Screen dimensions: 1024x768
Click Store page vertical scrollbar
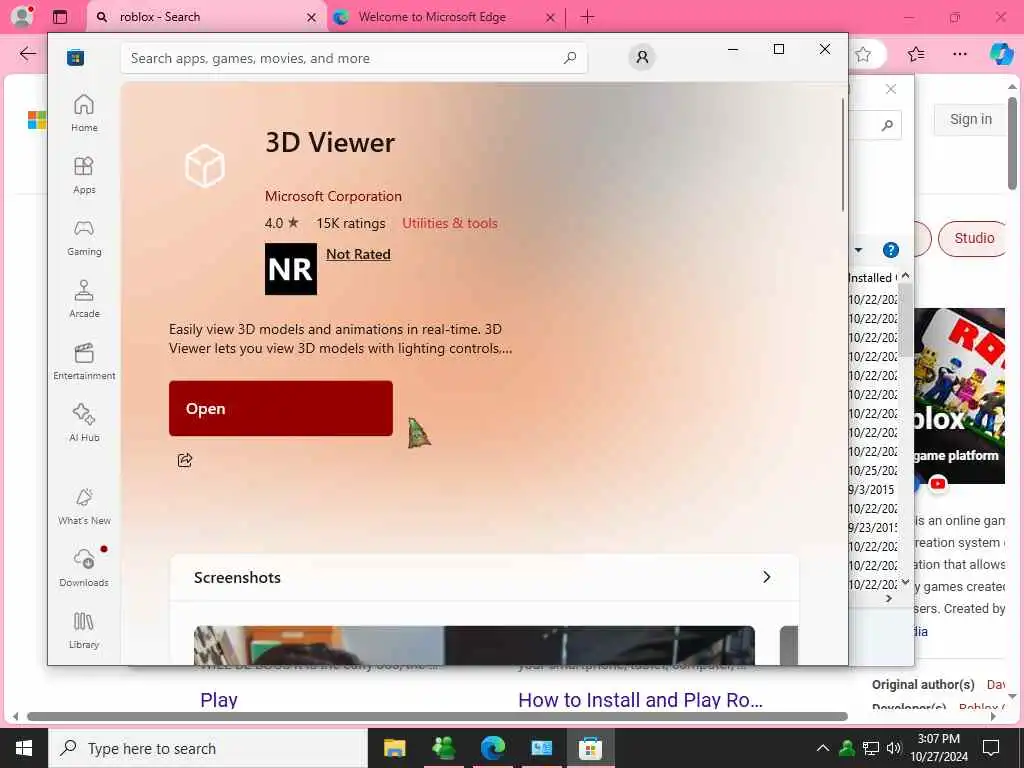tap(843, 155)
